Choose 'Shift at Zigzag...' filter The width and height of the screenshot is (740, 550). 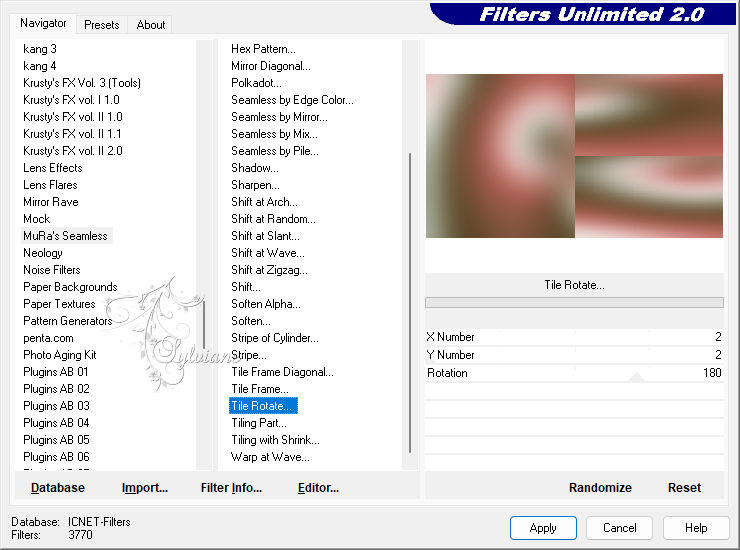pos(269,270)
